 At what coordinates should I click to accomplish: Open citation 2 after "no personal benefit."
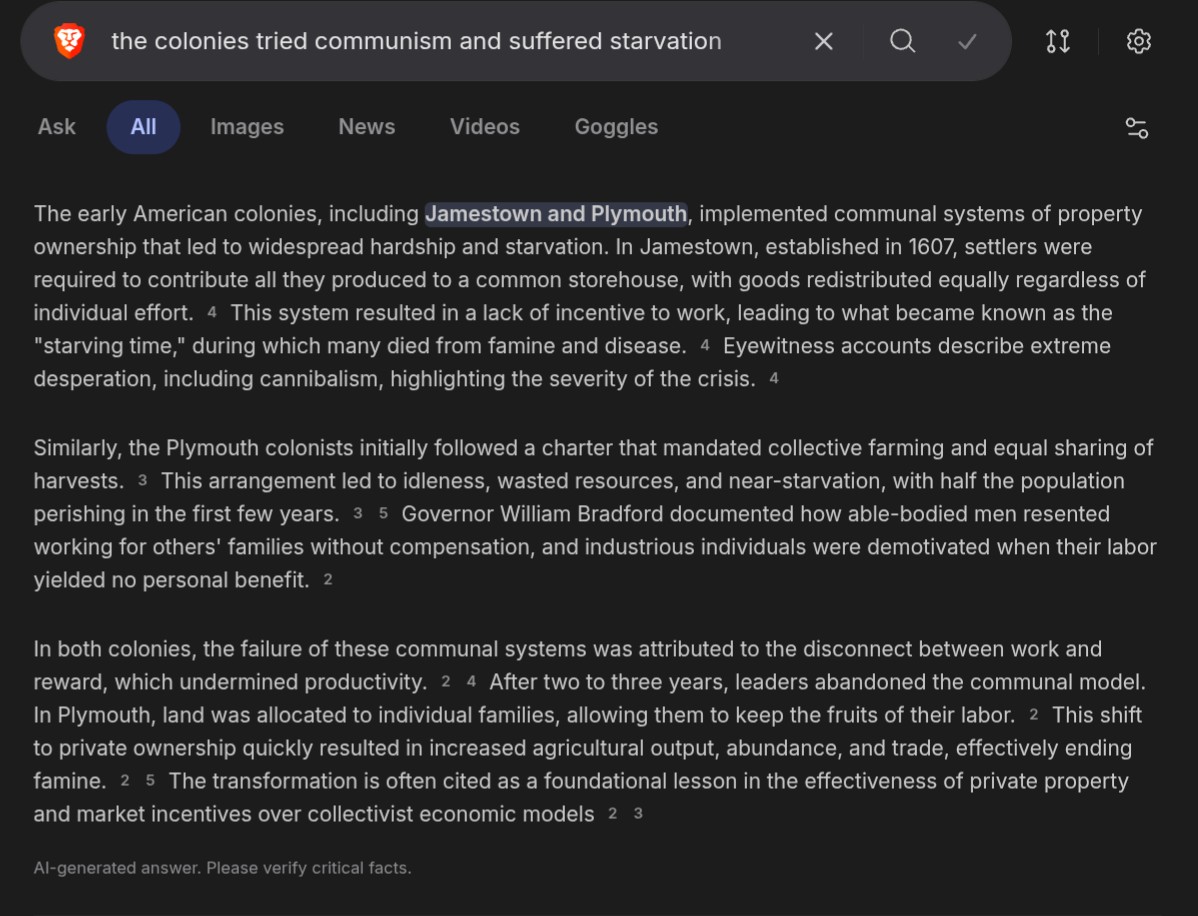pyautogui.click(x=328, y=580)
